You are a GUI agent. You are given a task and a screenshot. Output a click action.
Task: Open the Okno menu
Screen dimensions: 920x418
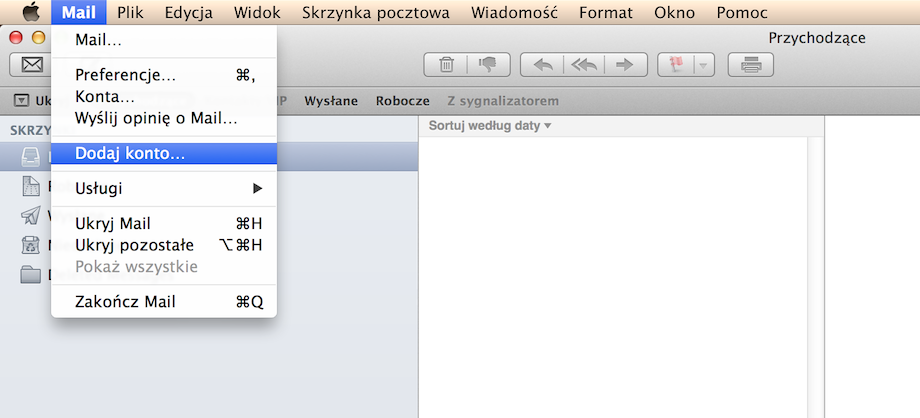tap(674, 12)
